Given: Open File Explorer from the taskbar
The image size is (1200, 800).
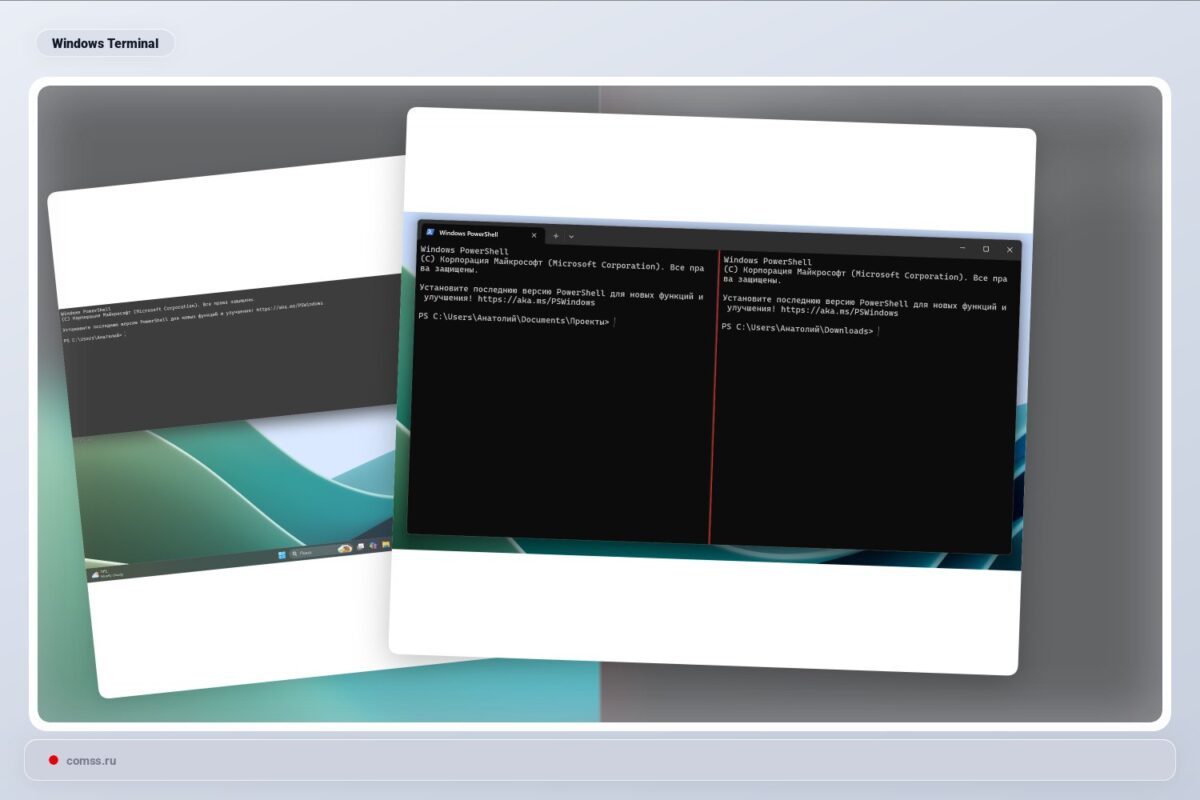Looking at the screenshot, I should point(386,545).
